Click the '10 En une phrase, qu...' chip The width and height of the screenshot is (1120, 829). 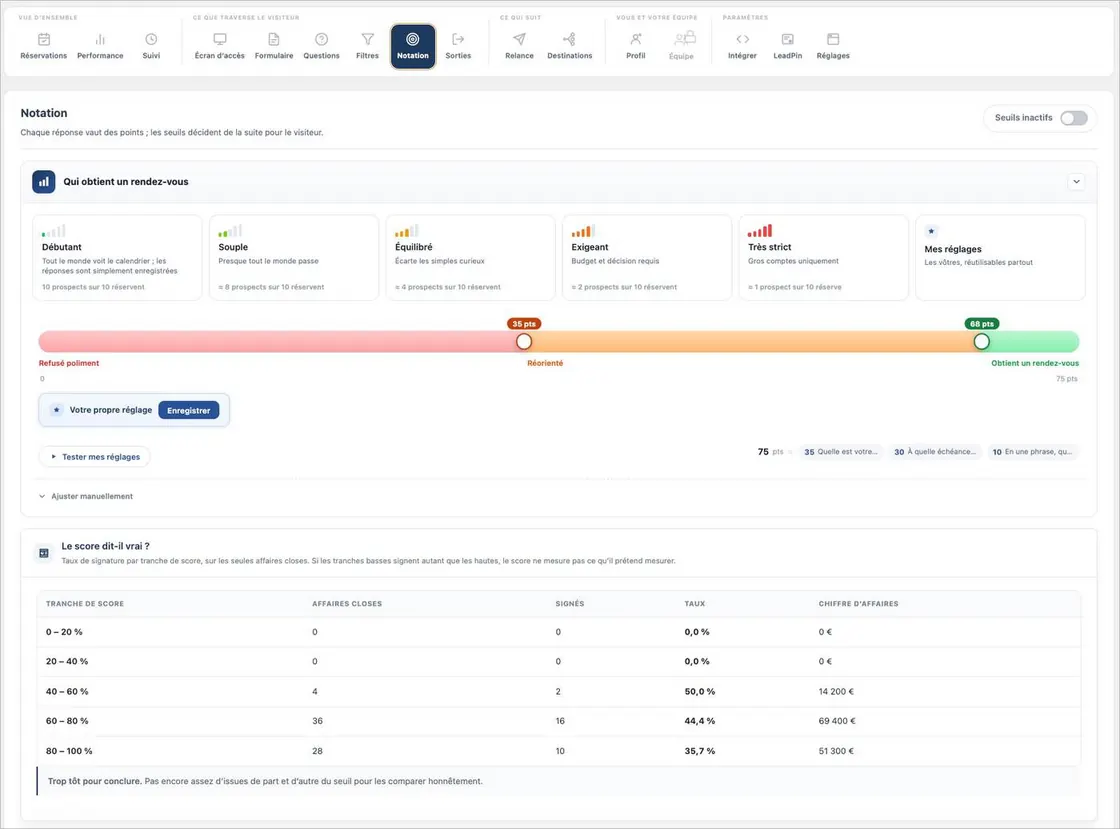[1032, 452]
